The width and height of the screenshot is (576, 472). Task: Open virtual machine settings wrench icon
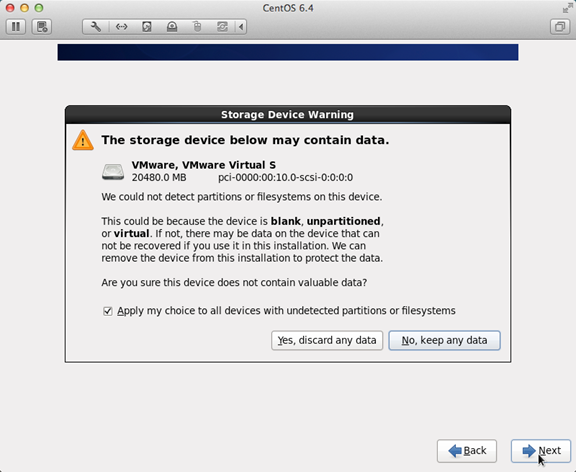96,27
